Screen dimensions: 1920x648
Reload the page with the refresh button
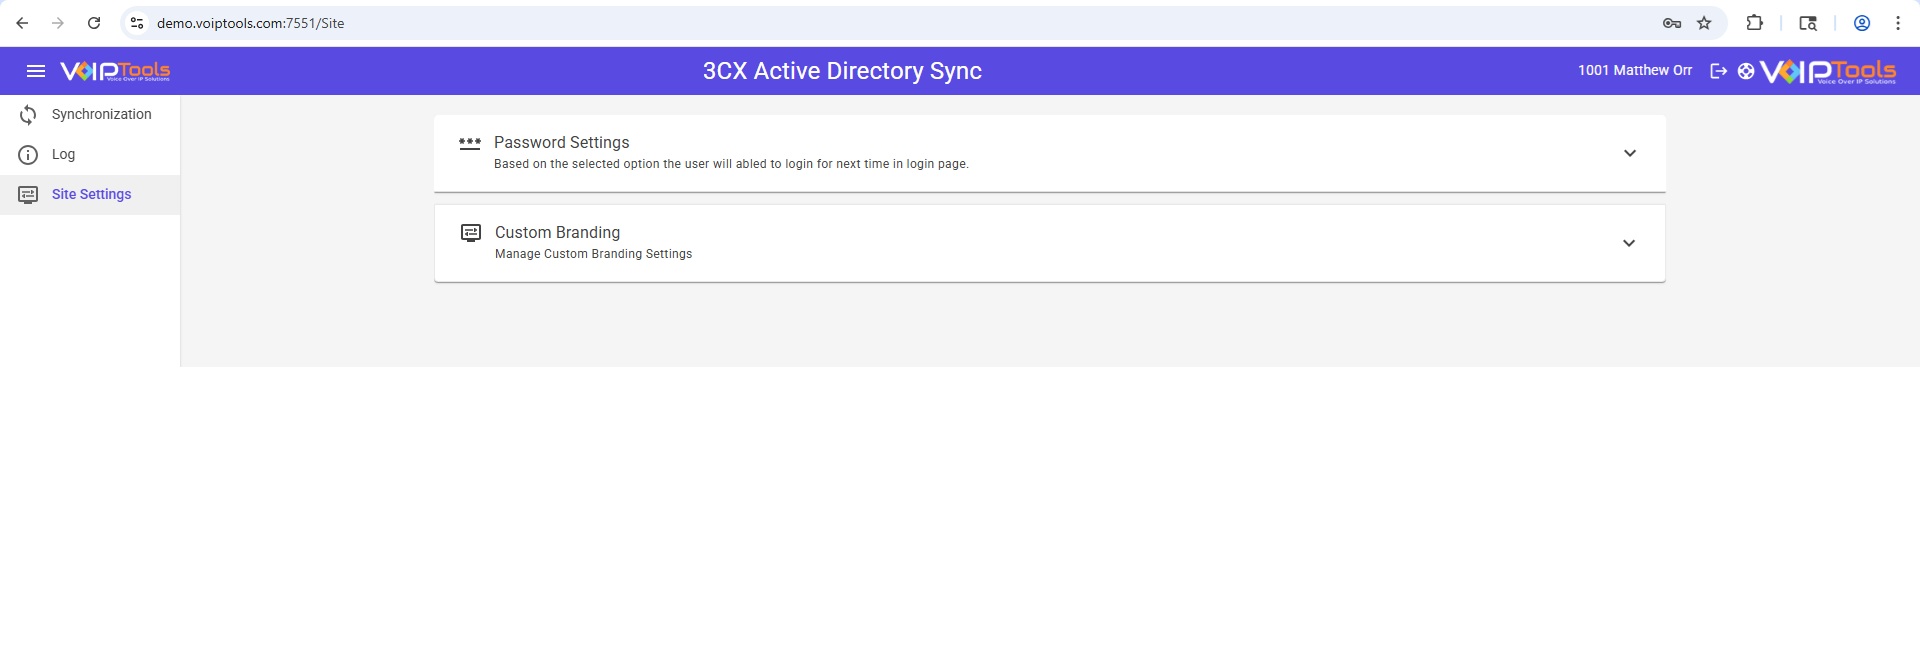tap(94, 23)
